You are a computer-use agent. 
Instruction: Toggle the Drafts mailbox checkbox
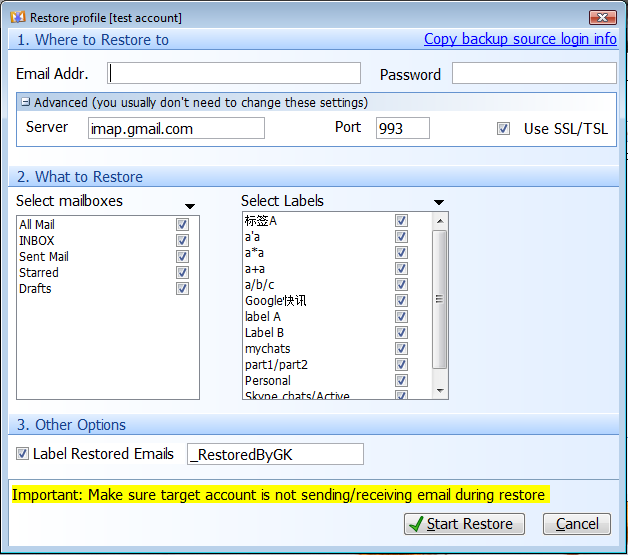(x=182, y=289)
